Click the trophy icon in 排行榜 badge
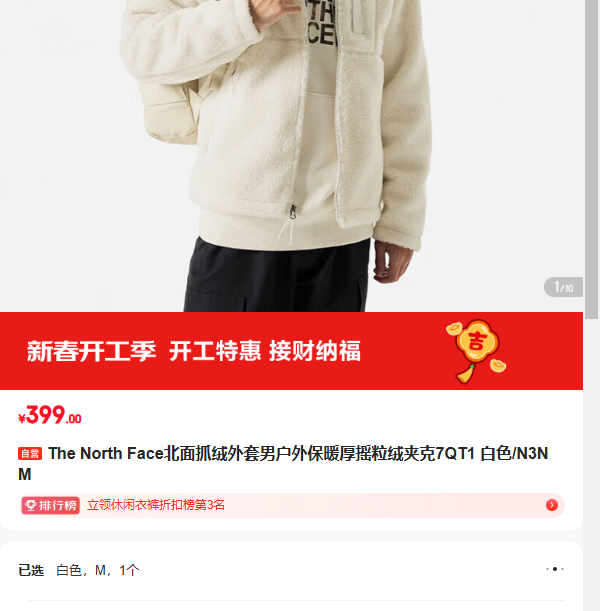The width and height of the screenshot is (600, 611). coord(30,505)
